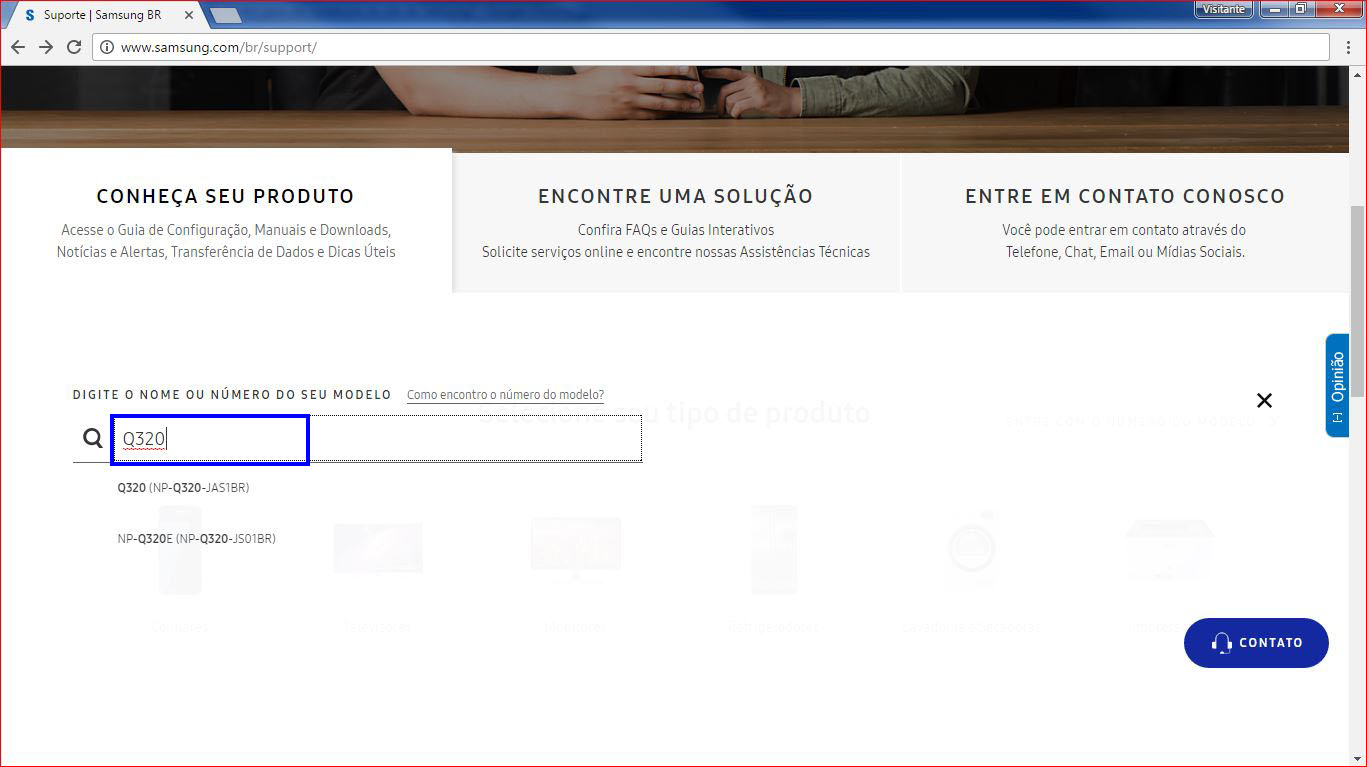View site information icon in address bar
This screenshot has height=767, width=1367.
pyautogui.click(x=107, y=47)
